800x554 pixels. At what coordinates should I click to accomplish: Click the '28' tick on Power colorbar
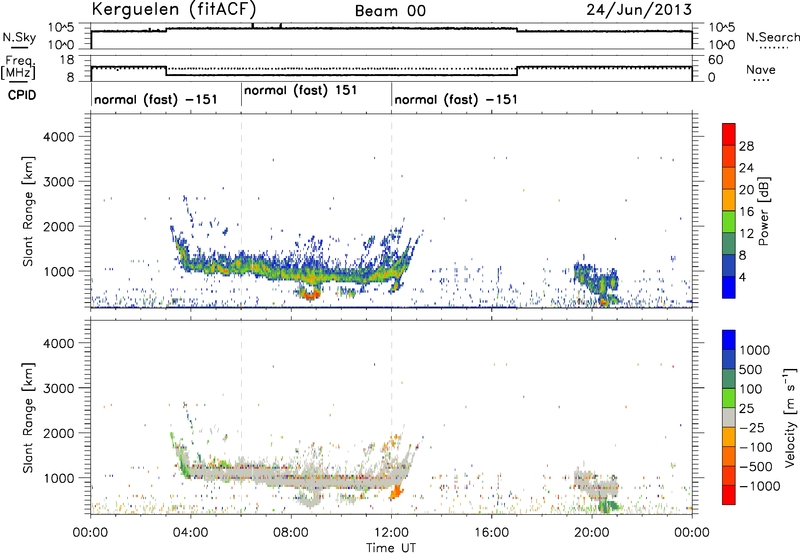(x=746, y=146)
